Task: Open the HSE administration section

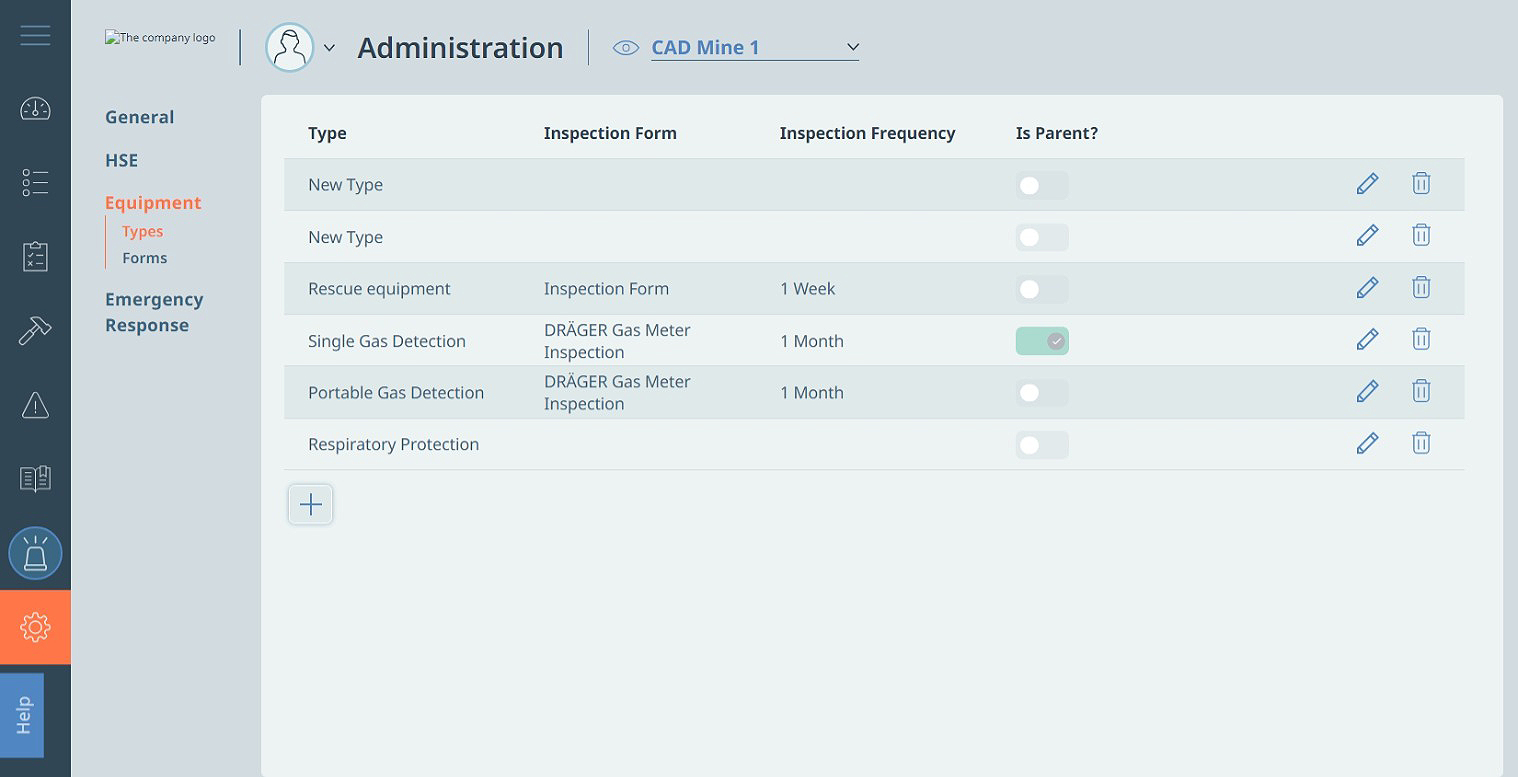Action: (x=122, y=160)
